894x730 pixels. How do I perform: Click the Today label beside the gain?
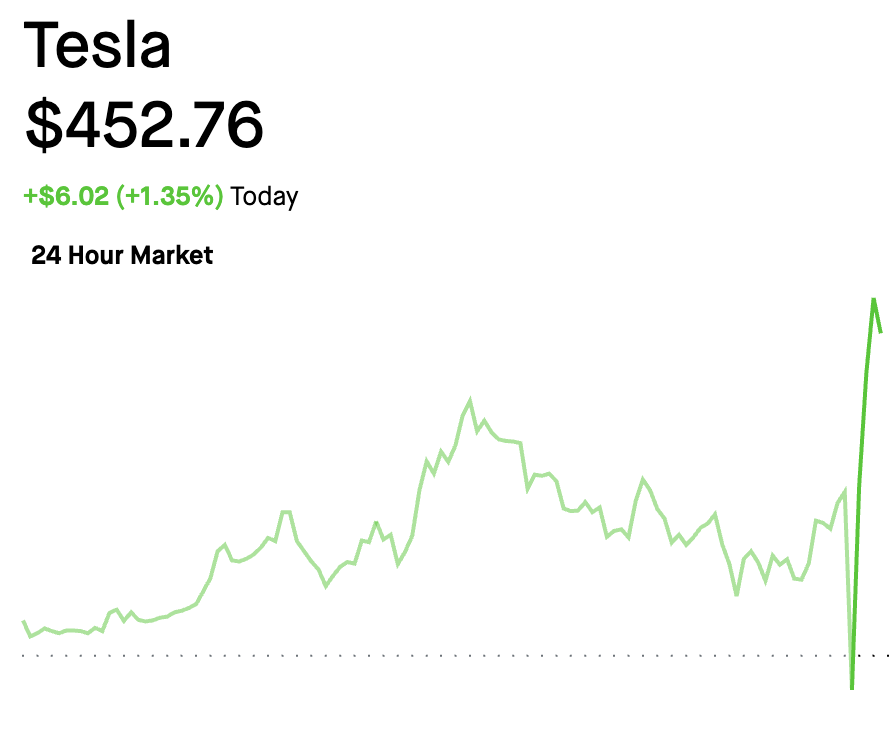pos(264,196)
